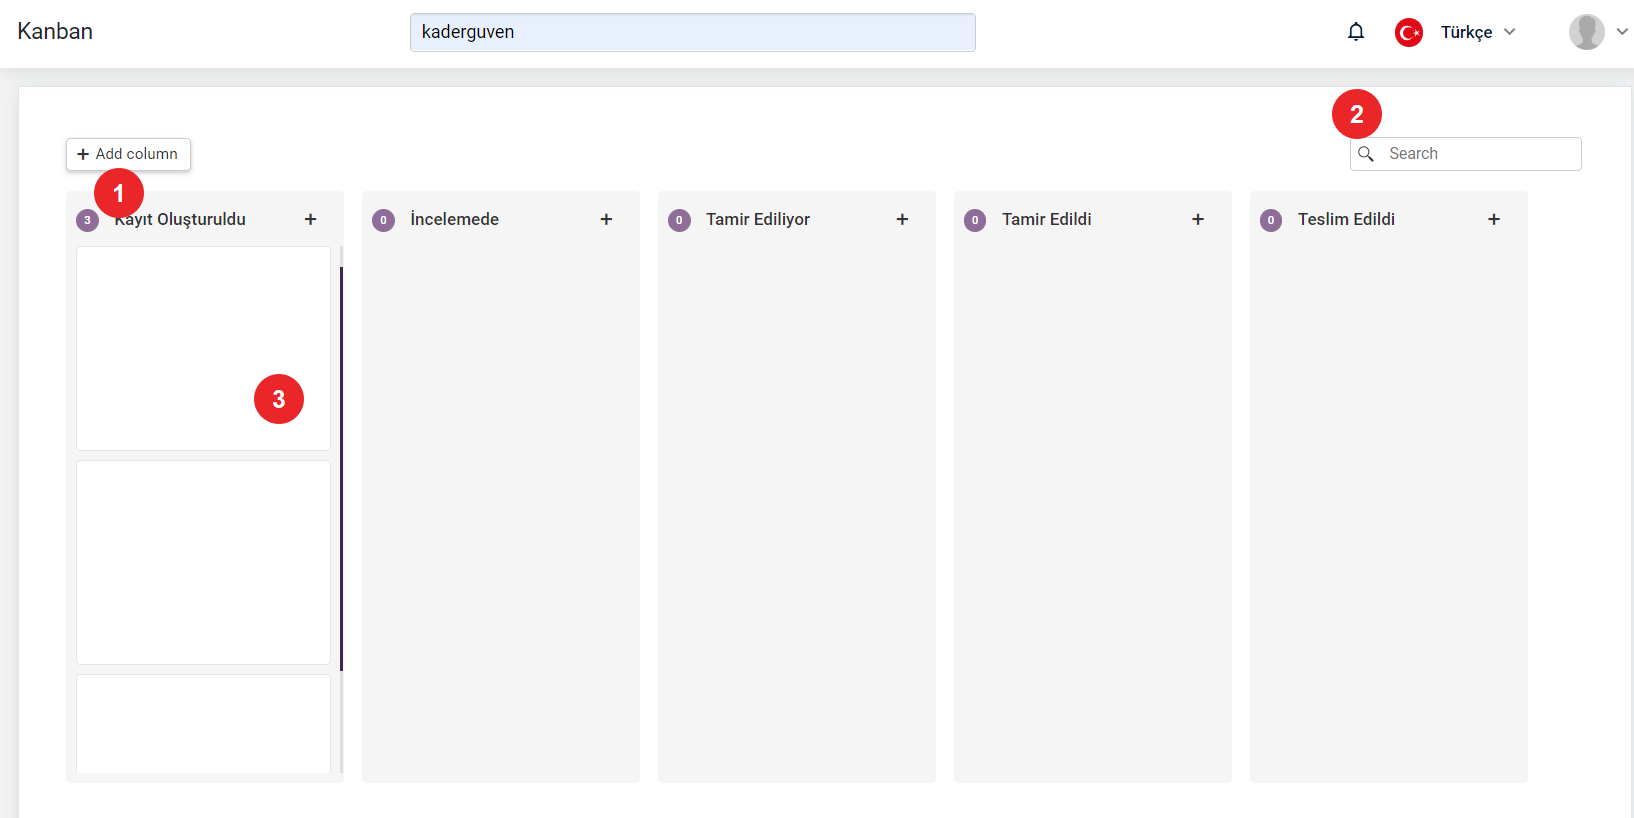Add card to Teslim Edildi column
The height and width of the screenshot is (818, 1634).
click(1494, 219)
